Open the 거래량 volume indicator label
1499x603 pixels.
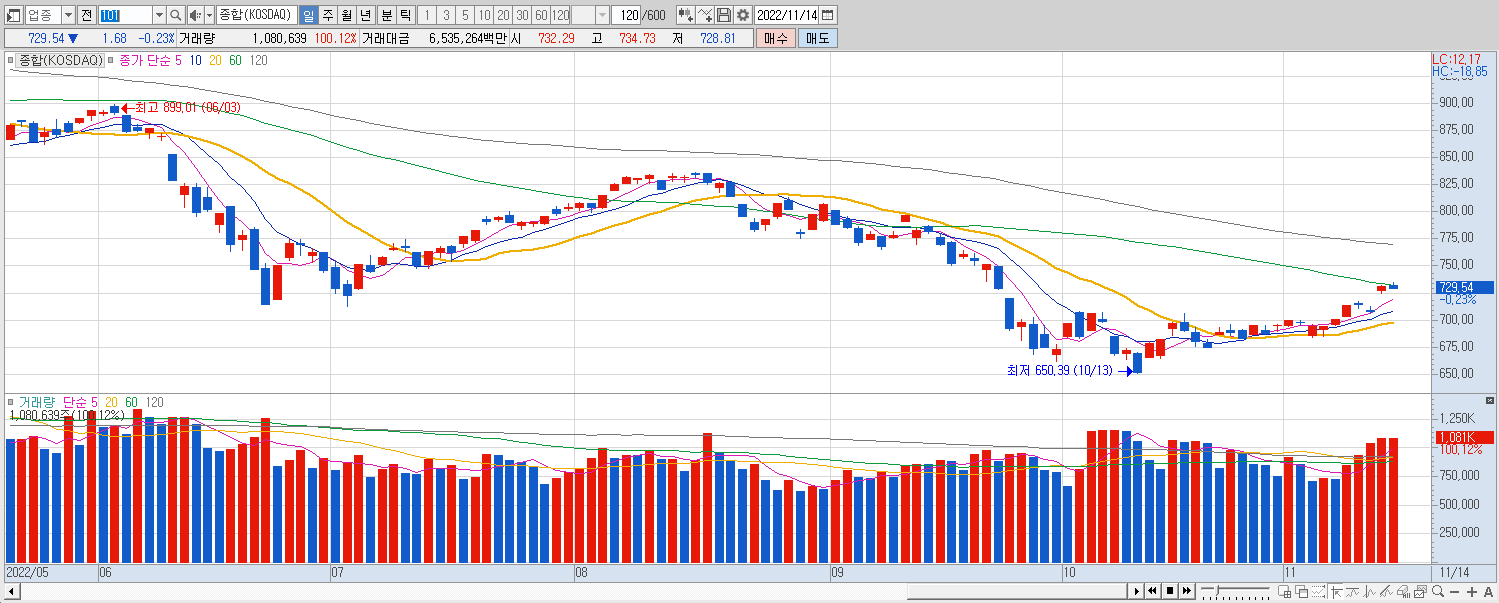38,402
